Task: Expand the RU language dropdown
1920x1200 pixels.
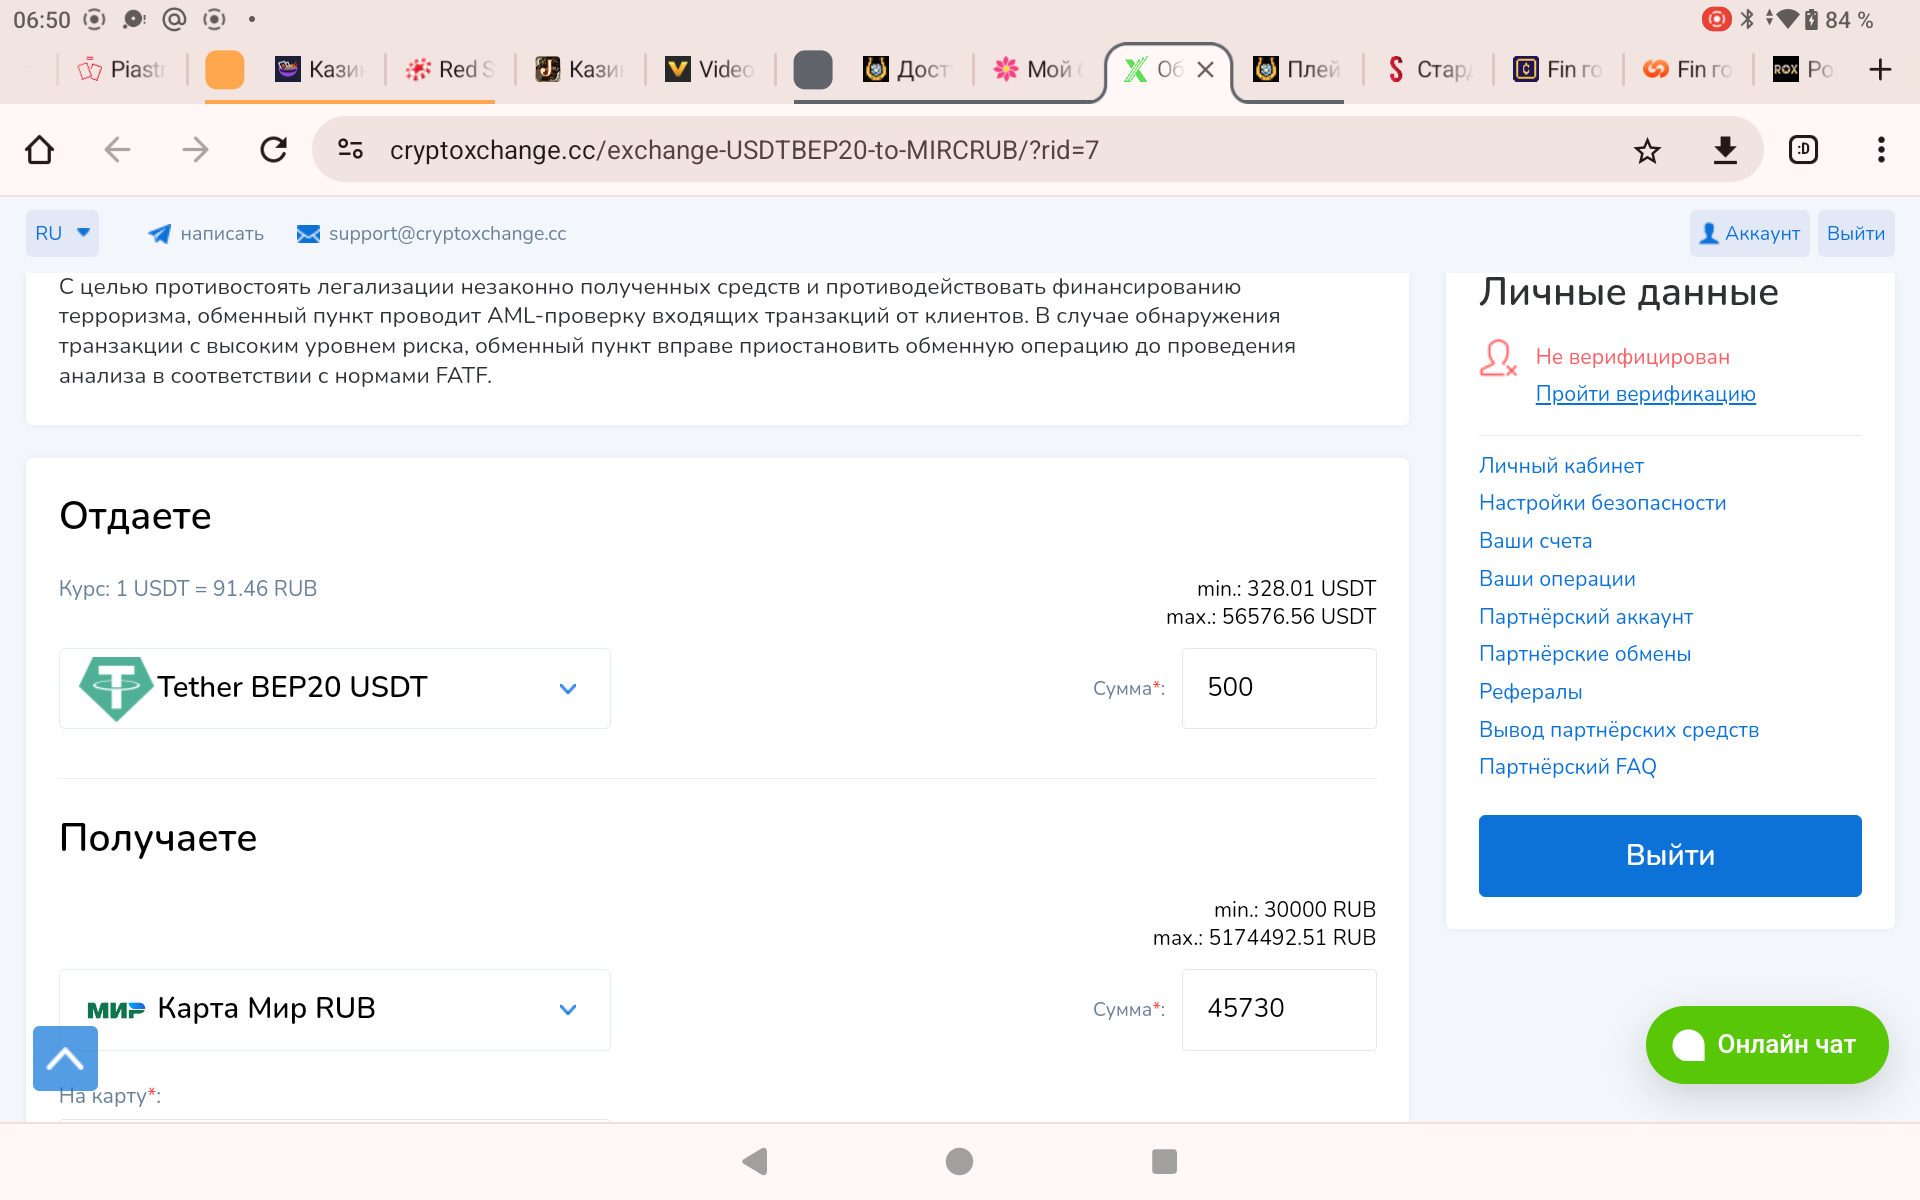Action: (x=62, y=233)
